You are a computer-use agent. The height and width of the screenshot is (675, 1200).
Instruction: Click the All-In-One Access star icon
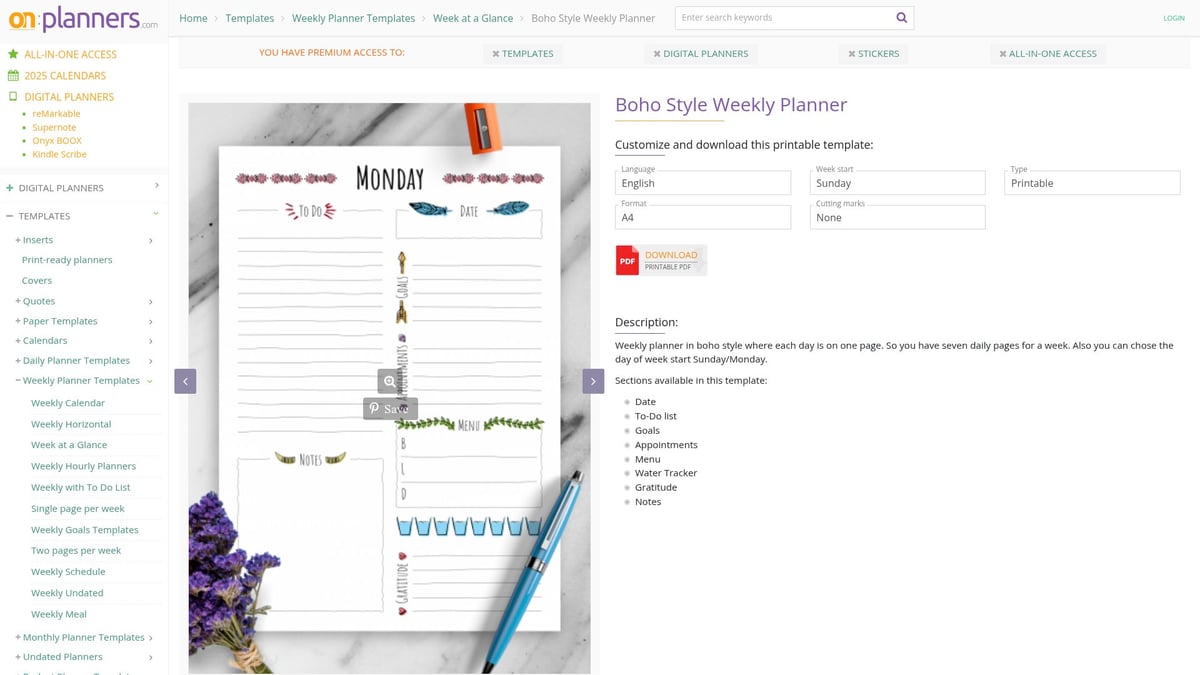(13, 54)
